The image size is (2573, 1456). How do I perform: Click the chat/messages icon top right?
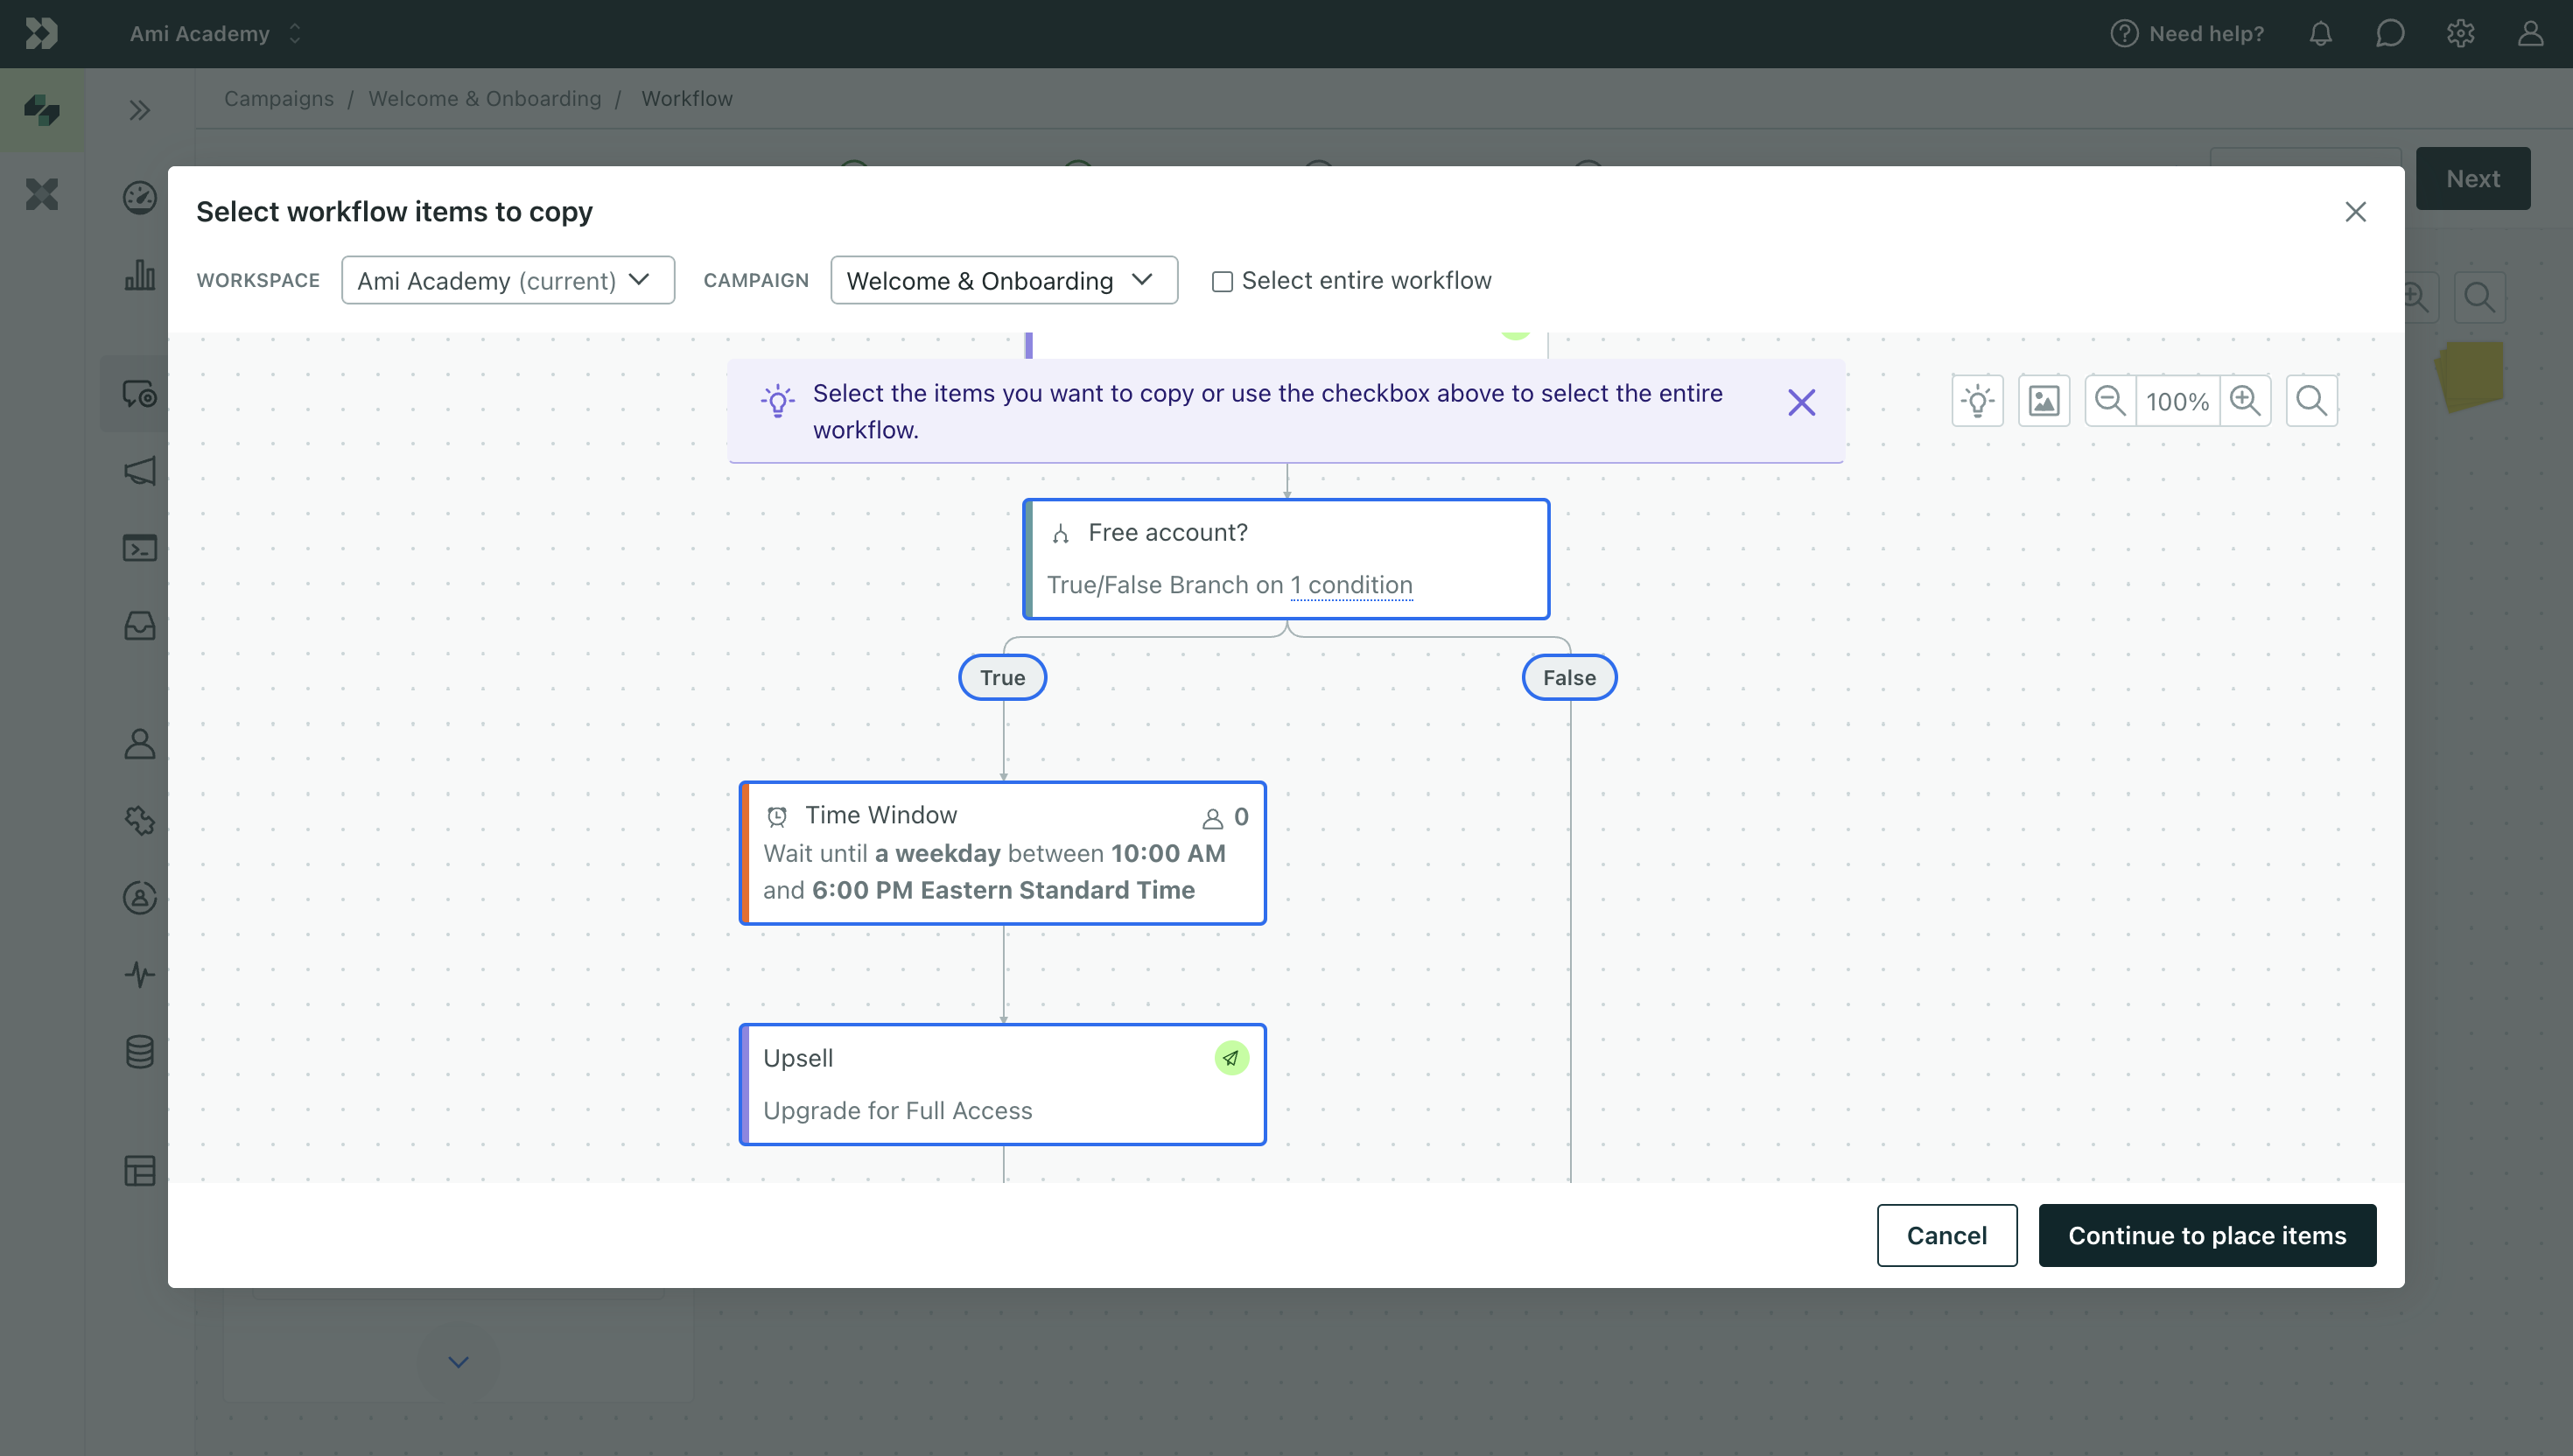point(2391,33)
